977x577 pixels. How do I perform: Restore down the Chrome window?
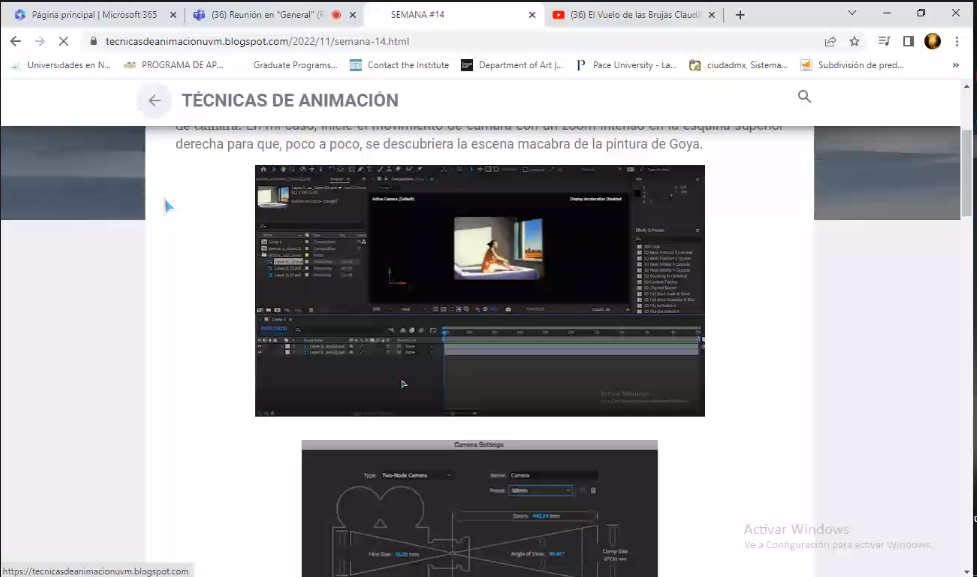pyautogui.click(x=921, y=12)
